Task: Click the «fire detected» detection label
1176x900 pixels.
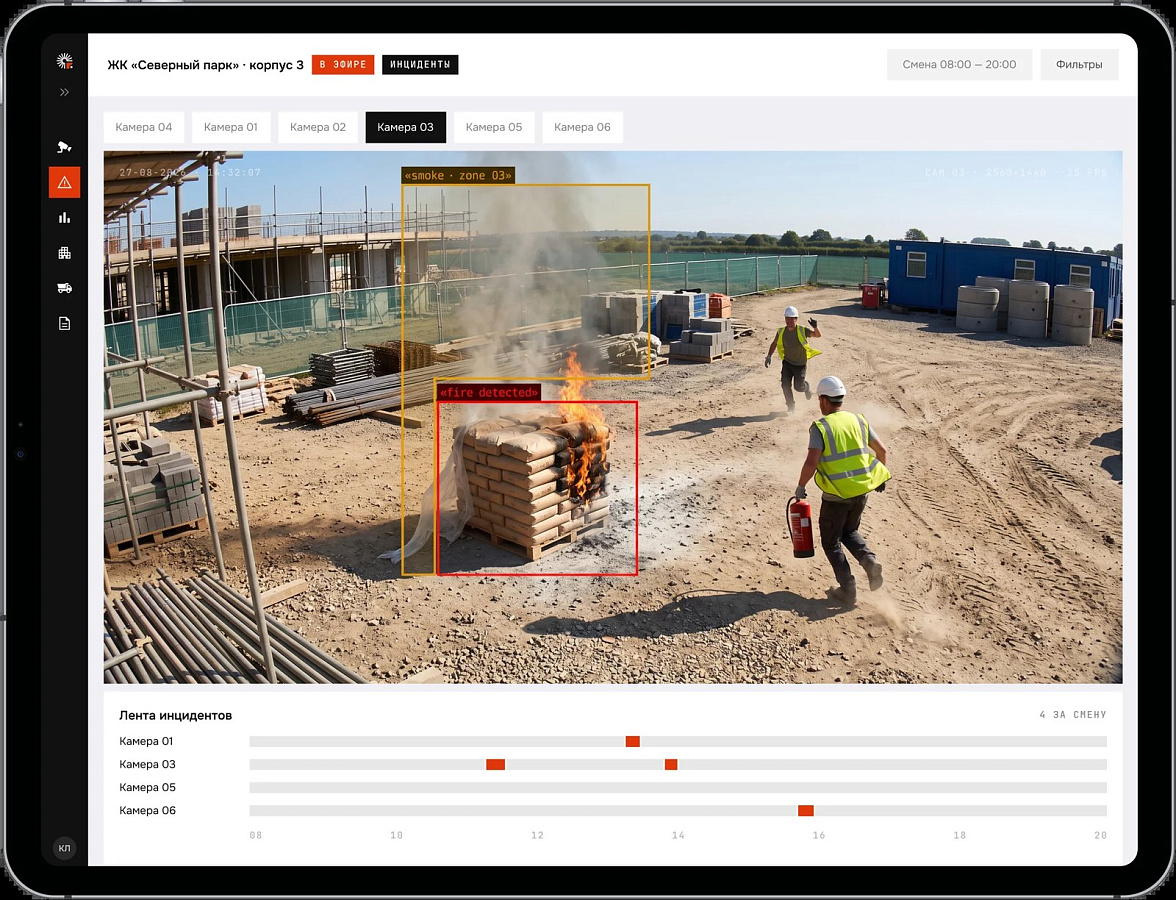Action: 489,393
